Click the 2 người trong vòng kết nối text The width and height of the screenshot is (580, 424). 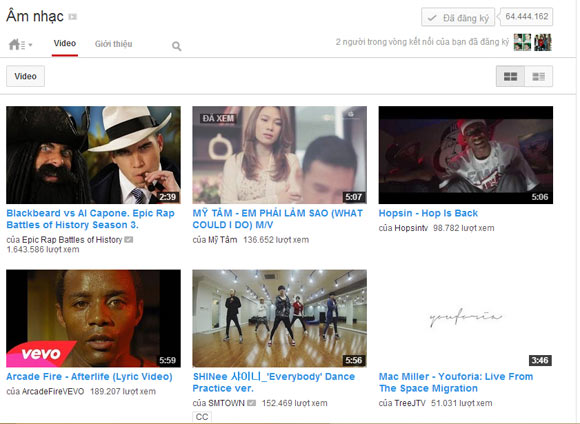click(x=422, y=42)
